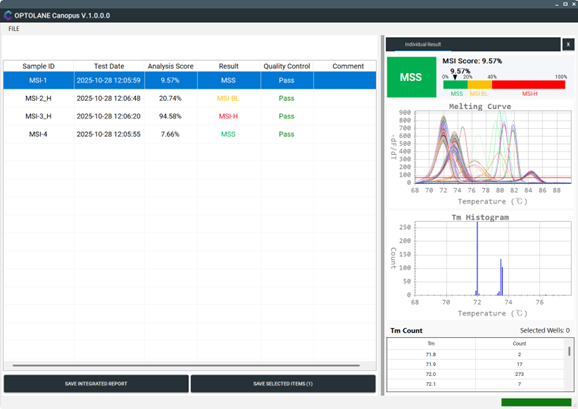
Task: Click the black score marker arrow
Action: [455, 77]
